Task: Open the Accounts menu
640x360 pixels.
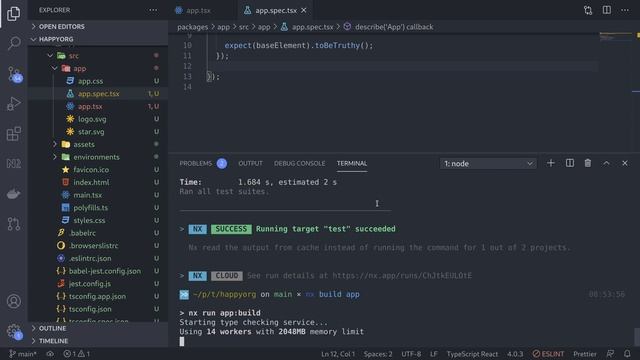Action: point(13,301)
